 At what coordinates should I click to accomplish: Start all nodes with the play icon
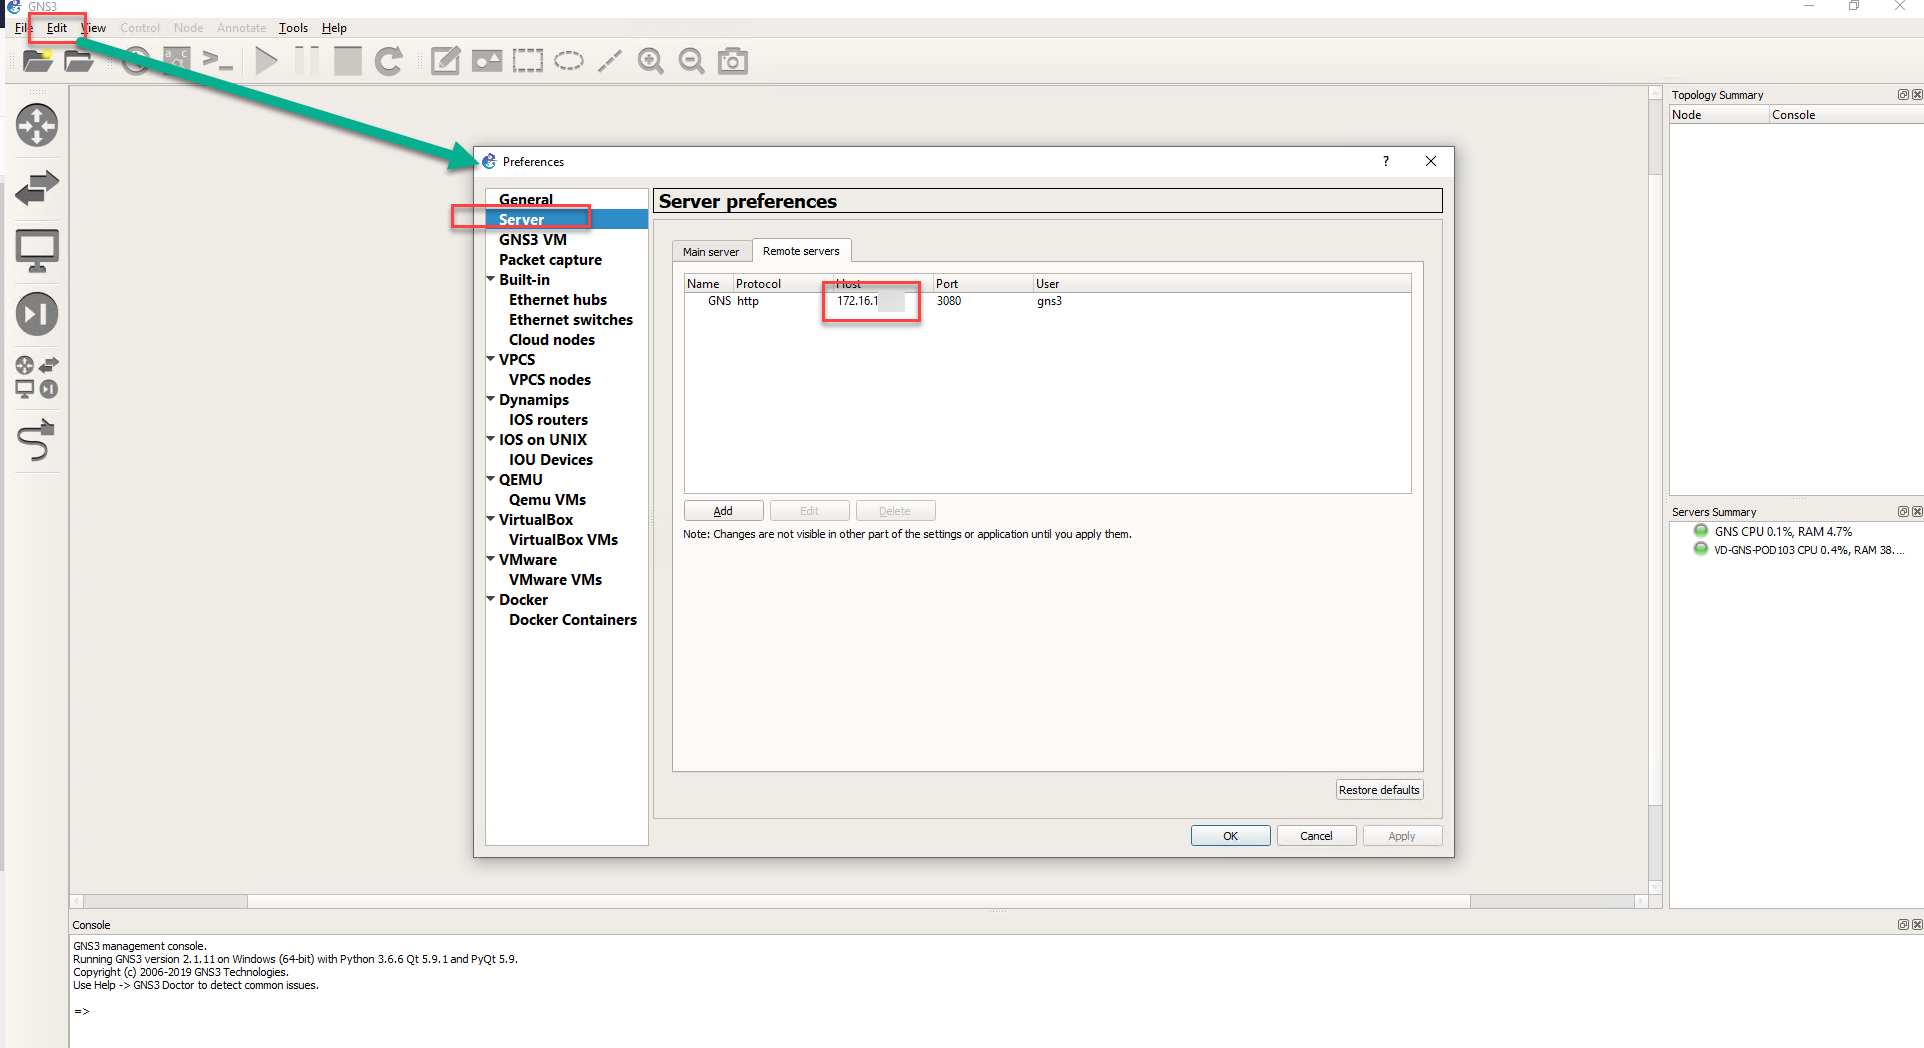tap(265, 61)
